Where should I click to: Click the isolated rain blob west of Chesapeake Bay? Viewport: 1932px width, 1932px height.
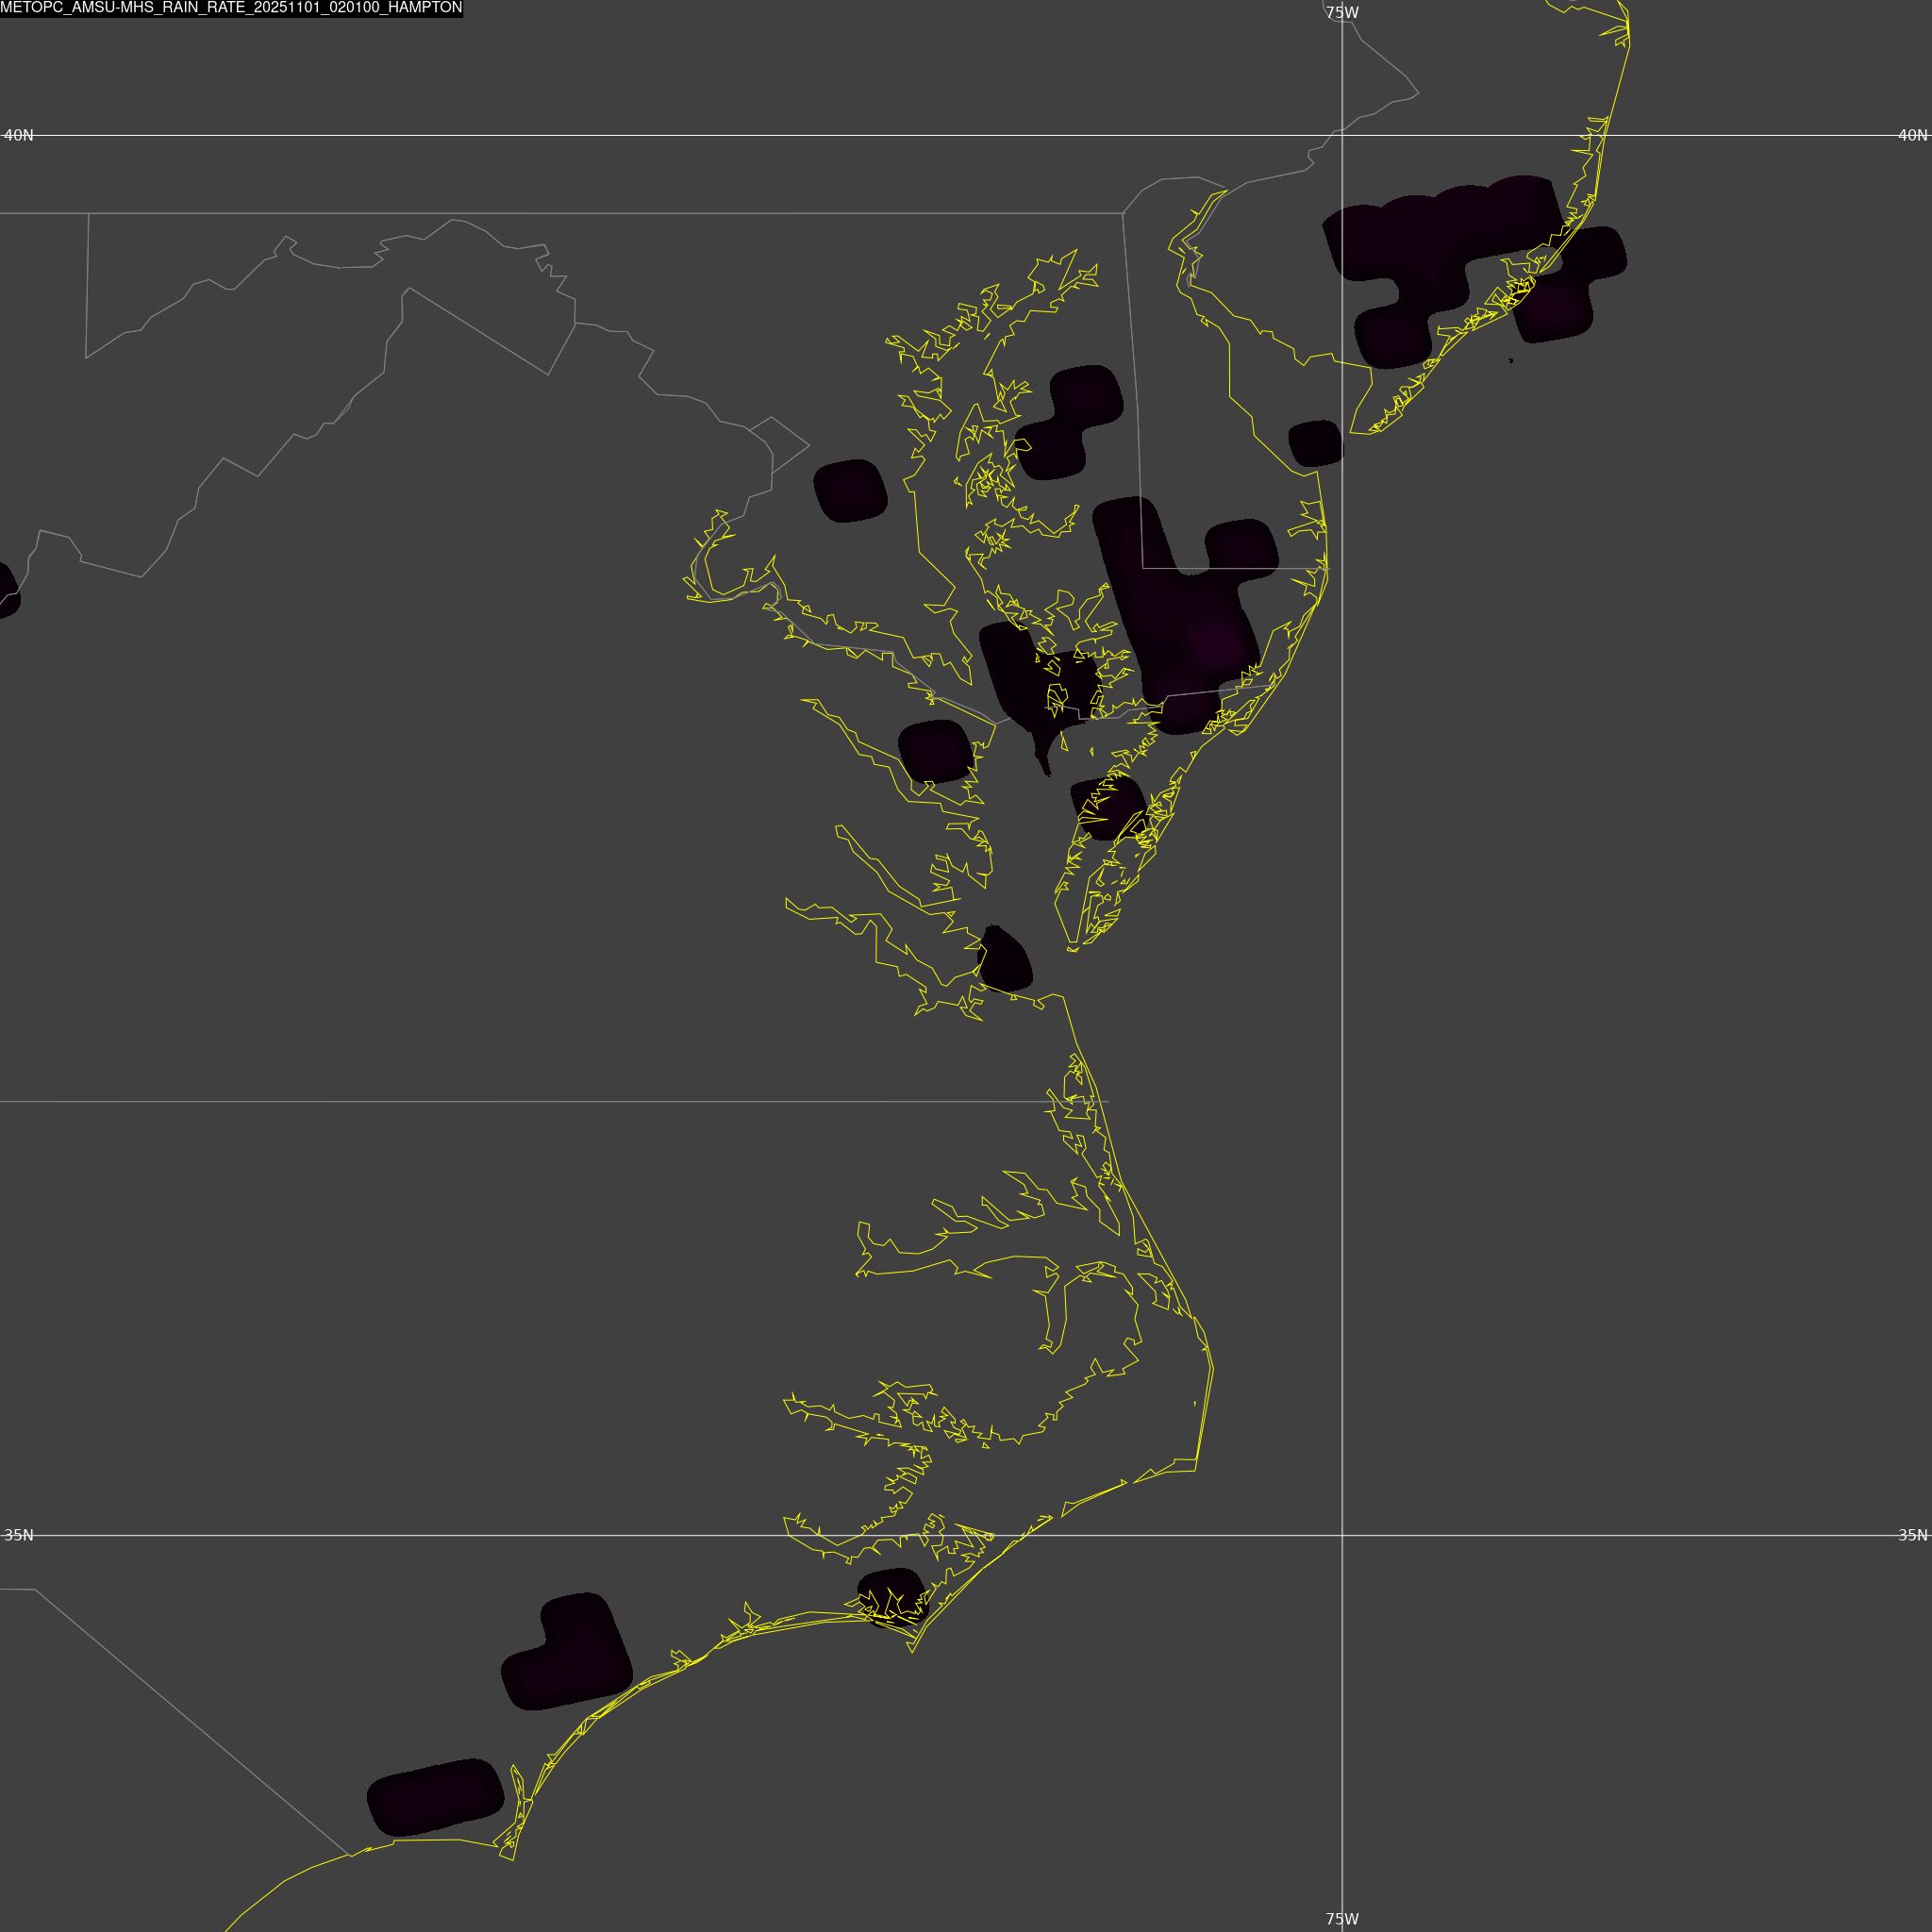pos(850,490)
